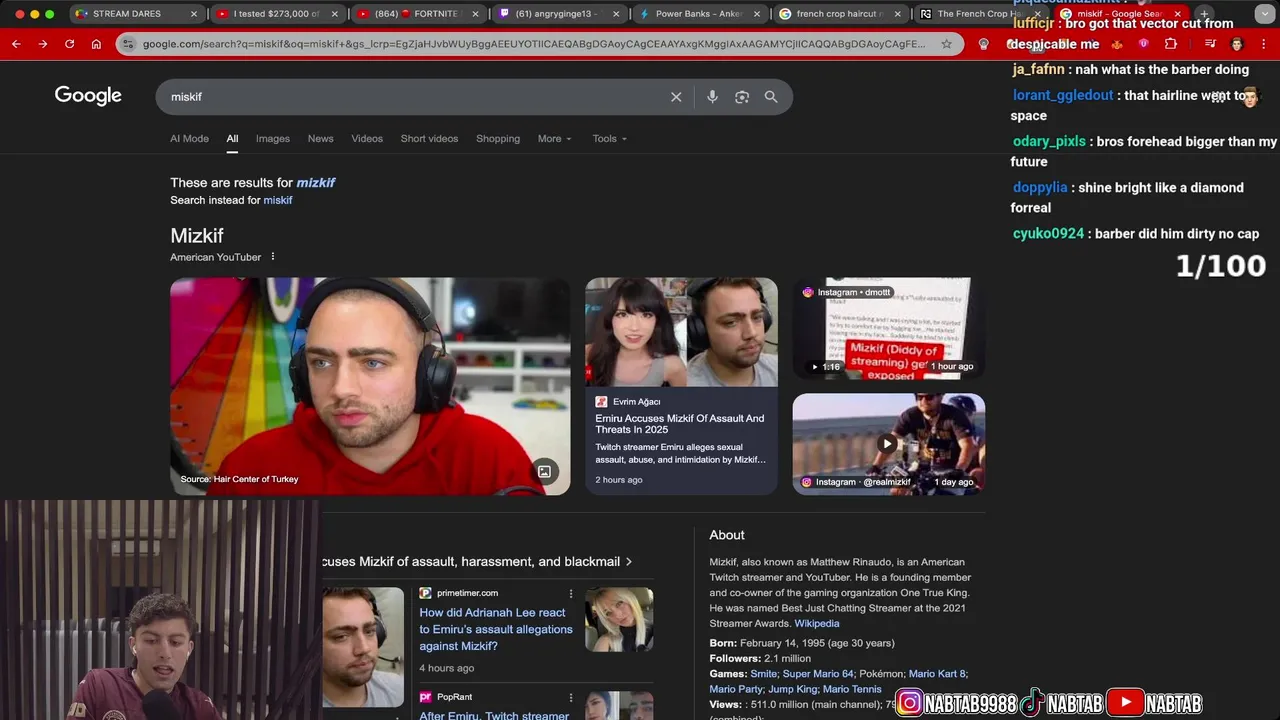Open the Jump King game link
1280x720 pixels.
792,689
